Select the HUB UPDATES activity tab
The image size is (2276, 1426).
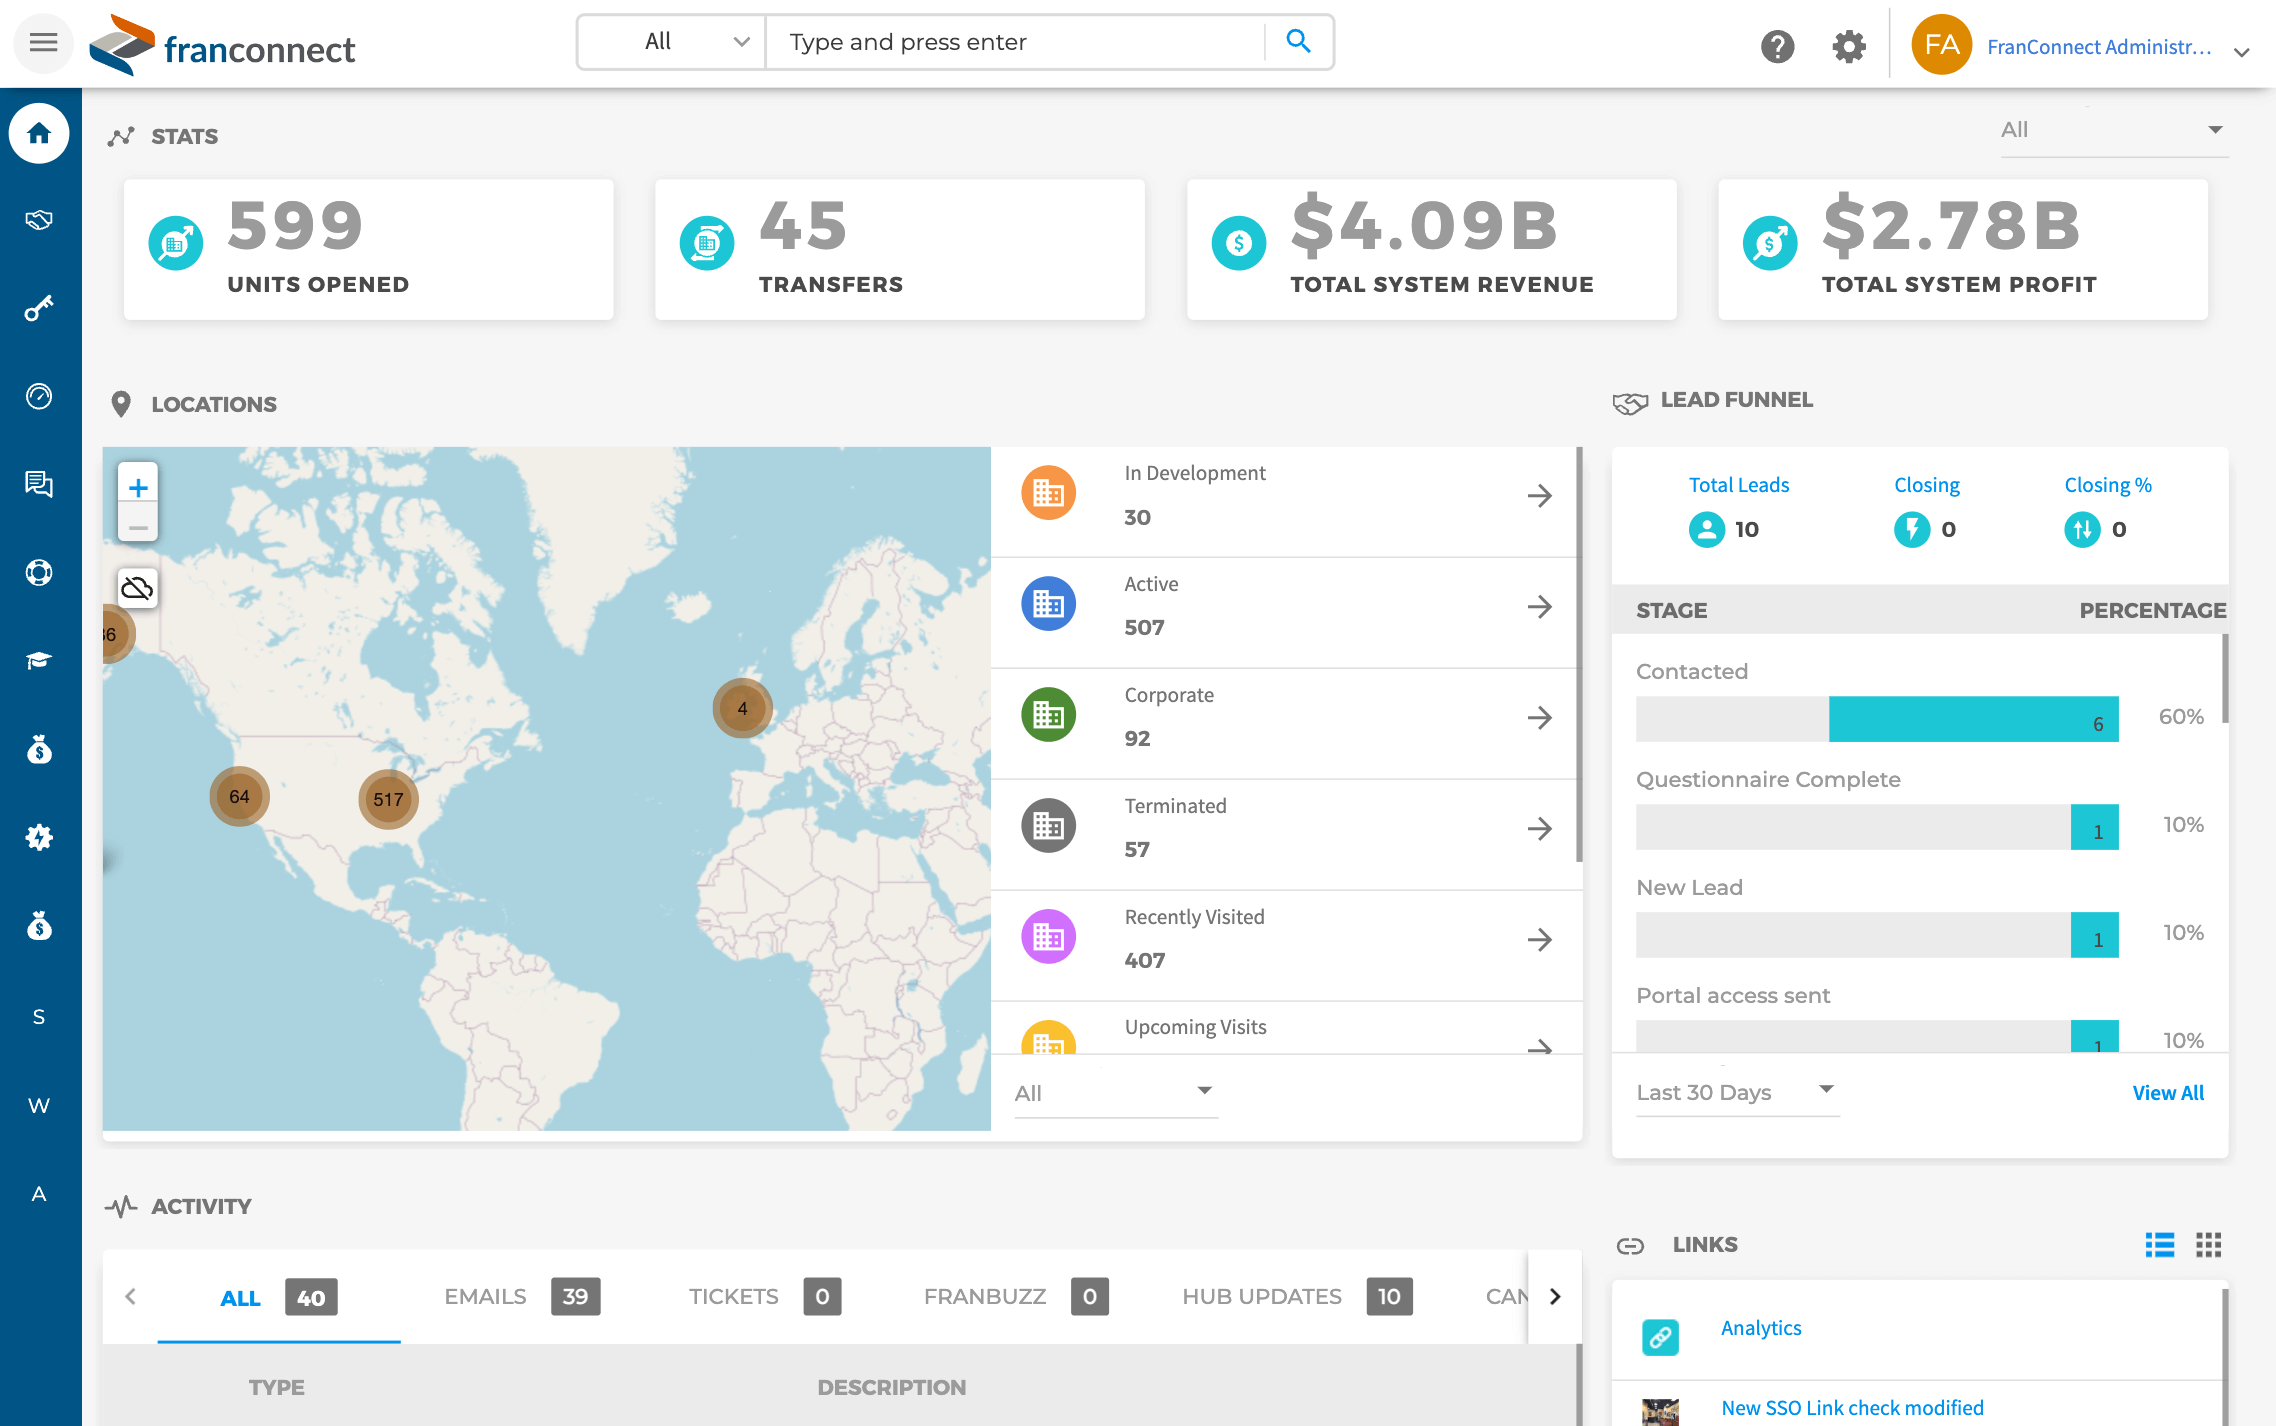[1297, 1297]
